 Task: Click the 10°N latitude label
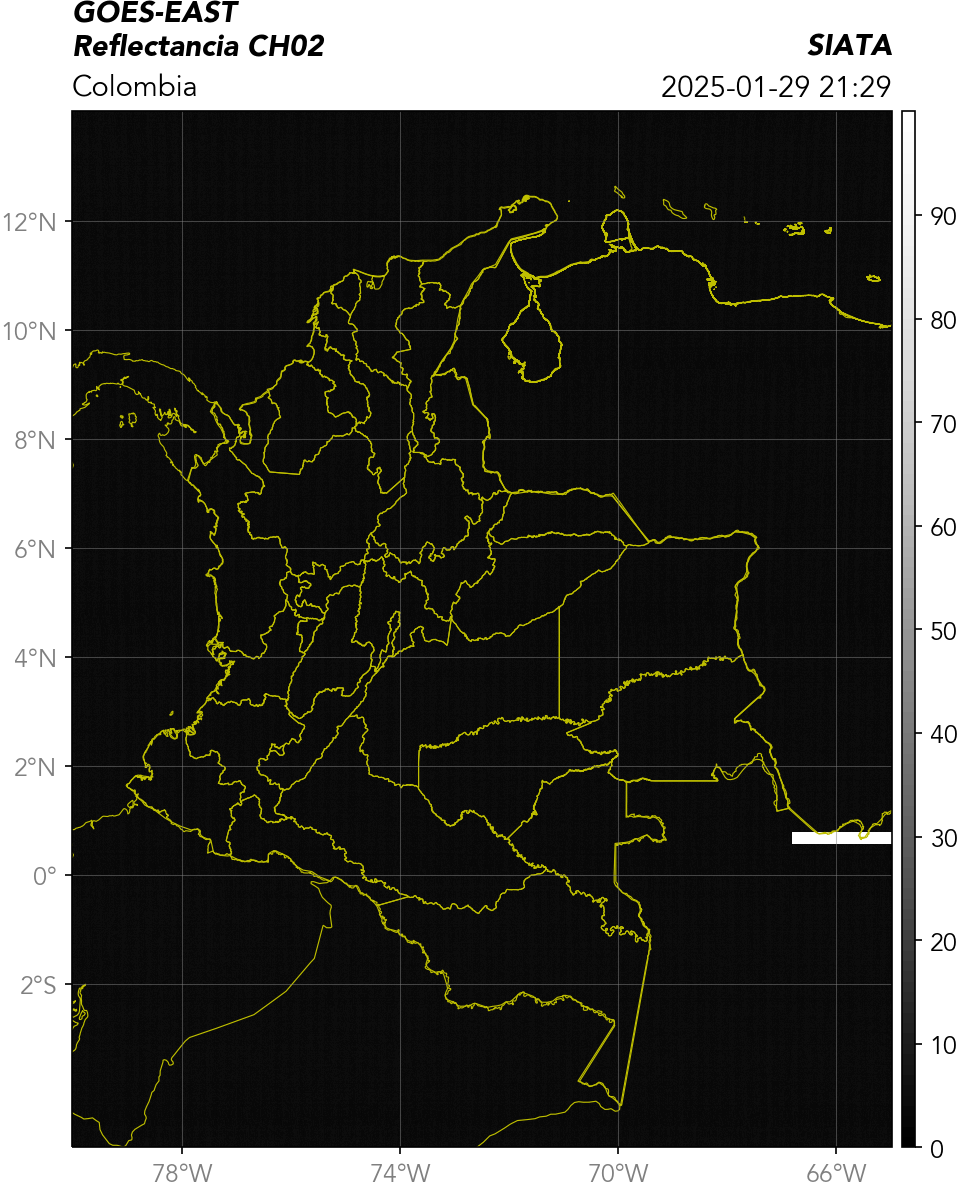[30, 331]
